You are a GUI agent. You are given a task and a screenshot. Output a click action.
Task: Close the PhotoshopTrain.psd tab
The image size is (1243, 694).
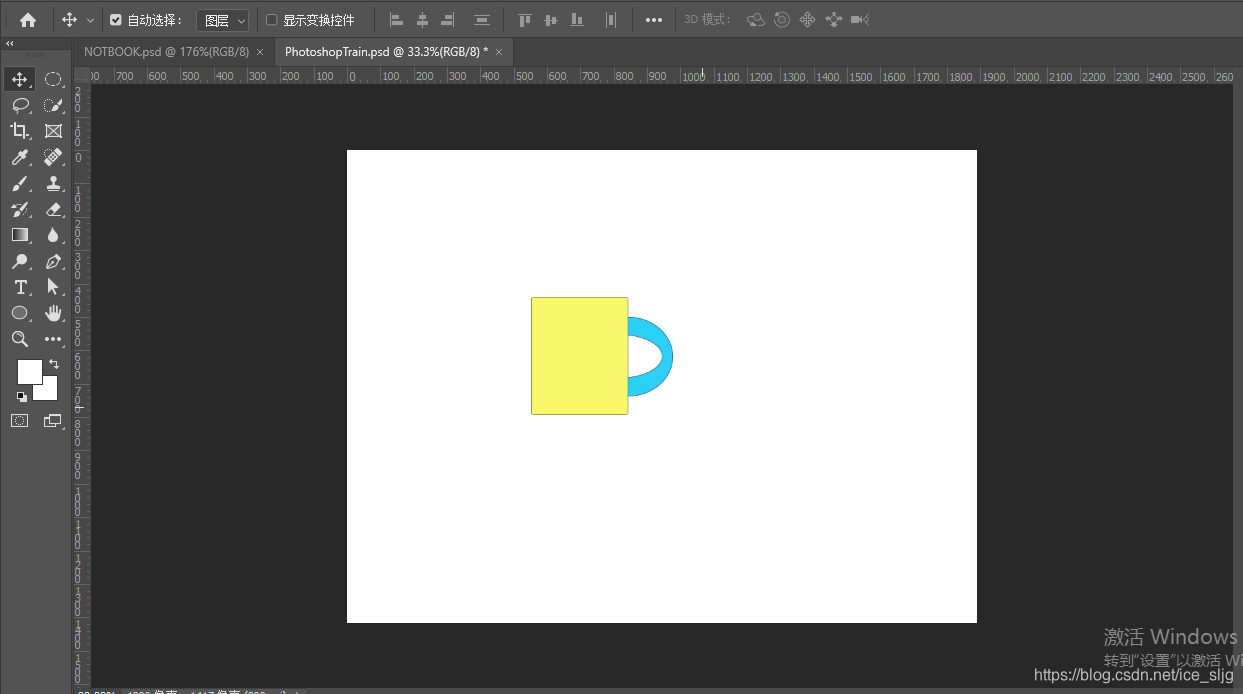pos(499,51)
